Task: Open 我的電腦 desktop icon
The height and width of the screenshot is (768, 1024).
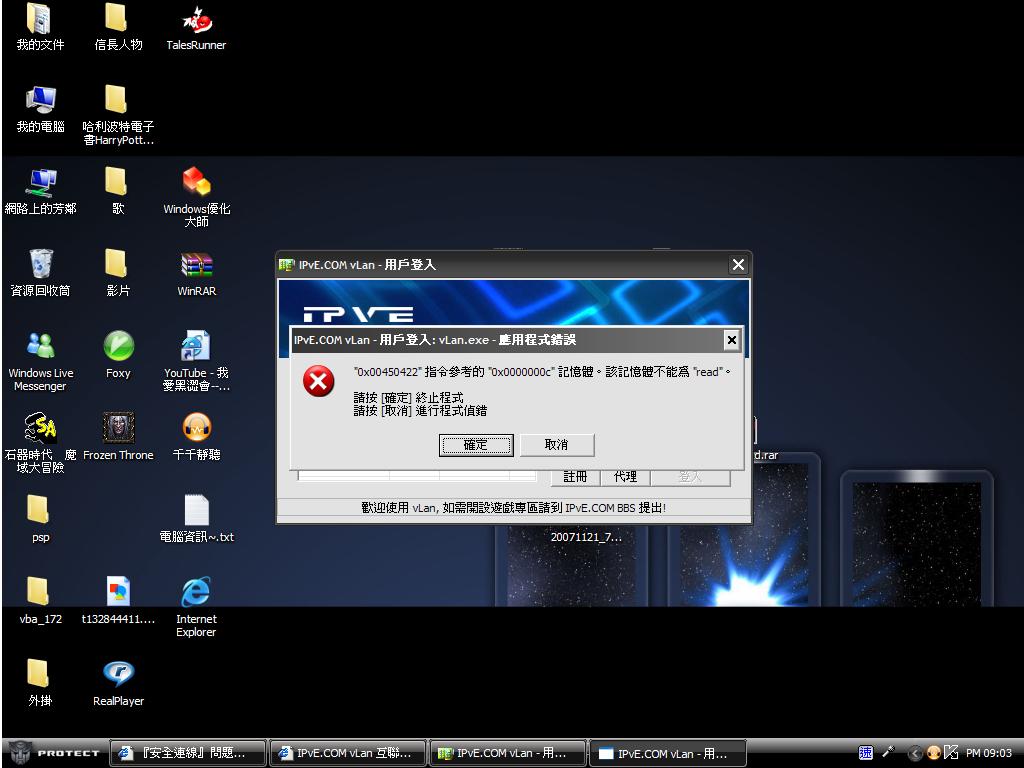Action: pos(40,110)
